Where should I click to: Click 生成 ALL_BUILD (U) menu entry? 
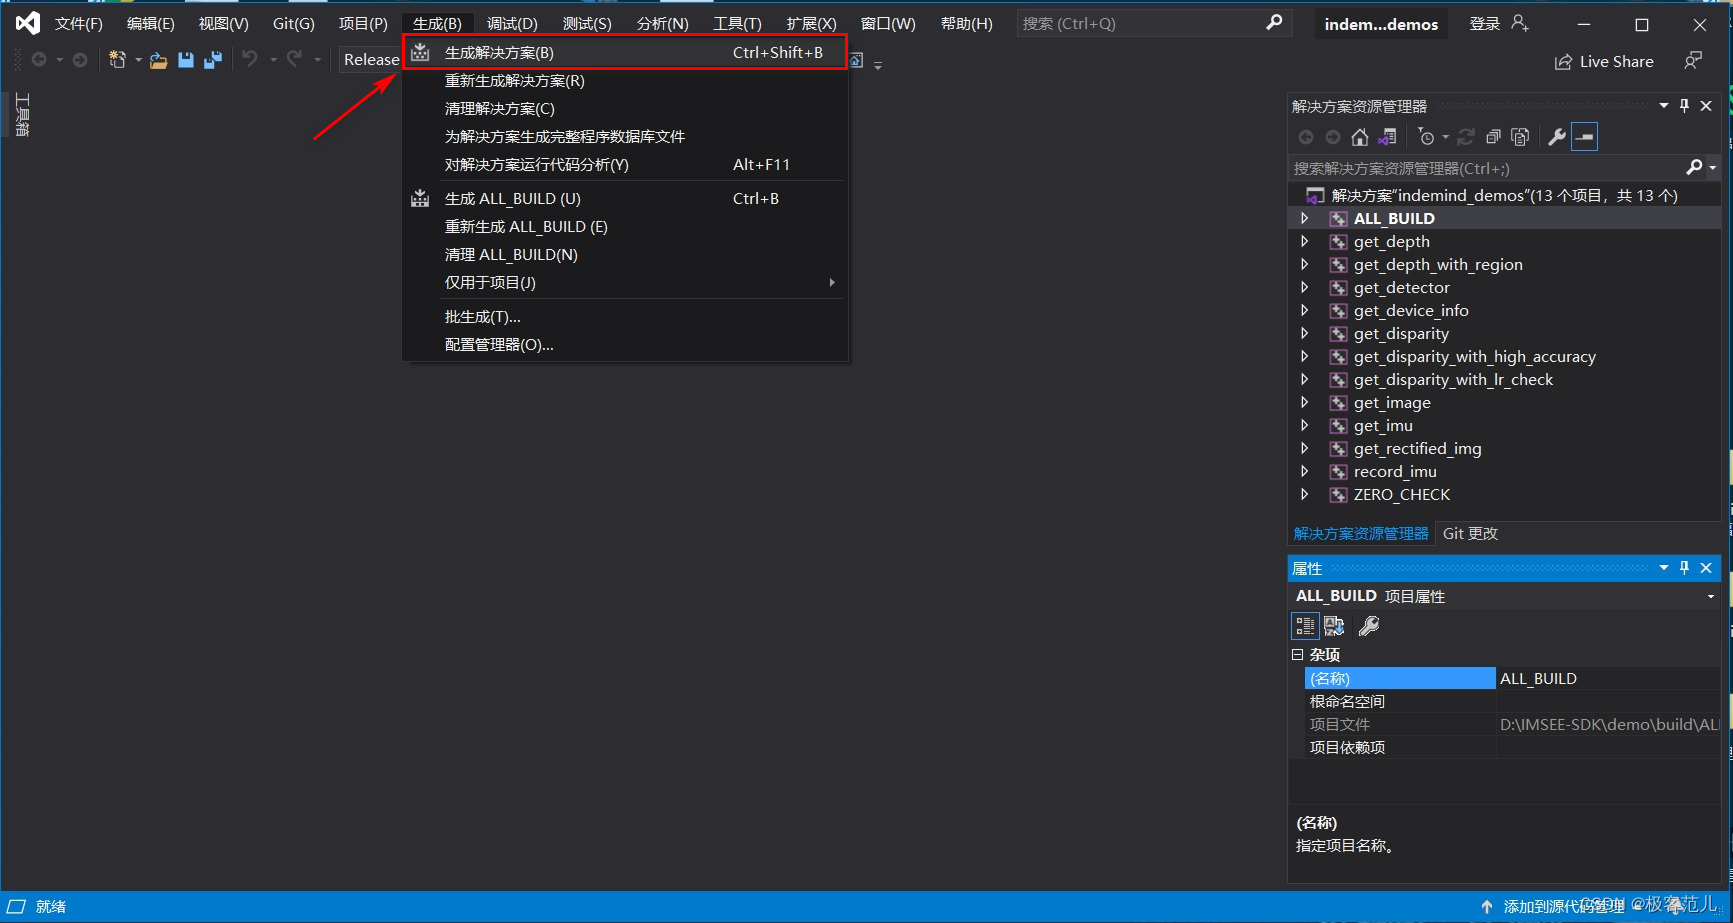click(625, 199)
